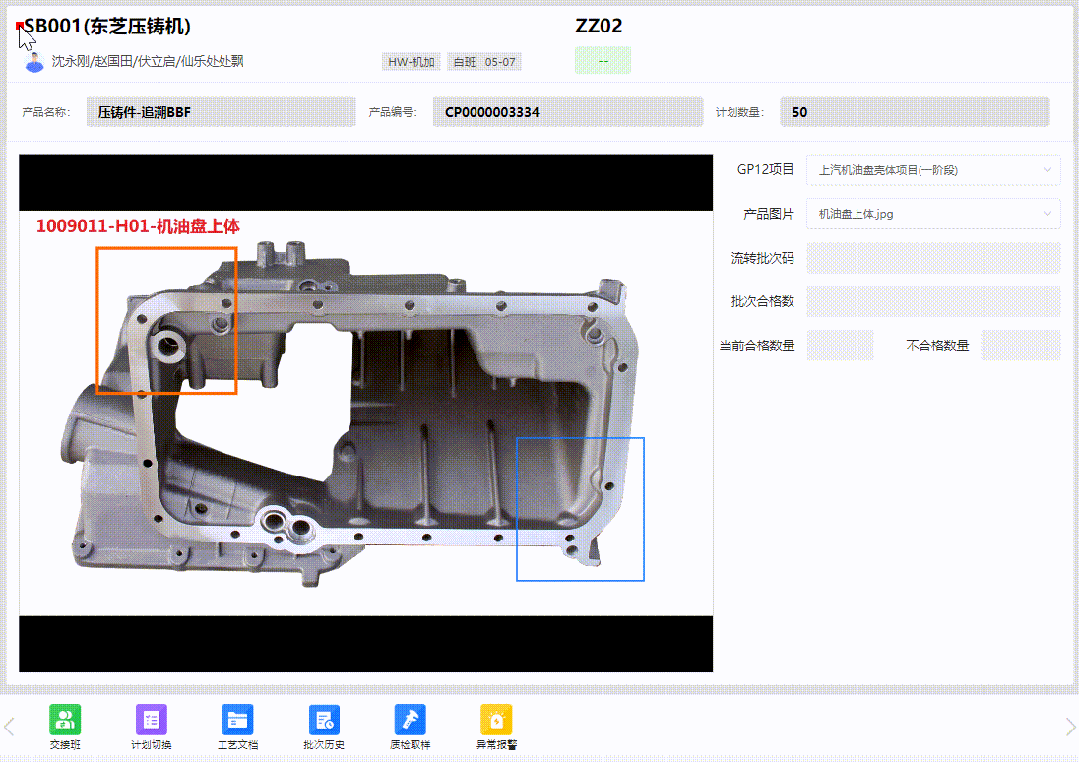
Task: Expand the 产品图片 dropdown
Action: click(932, 214)
